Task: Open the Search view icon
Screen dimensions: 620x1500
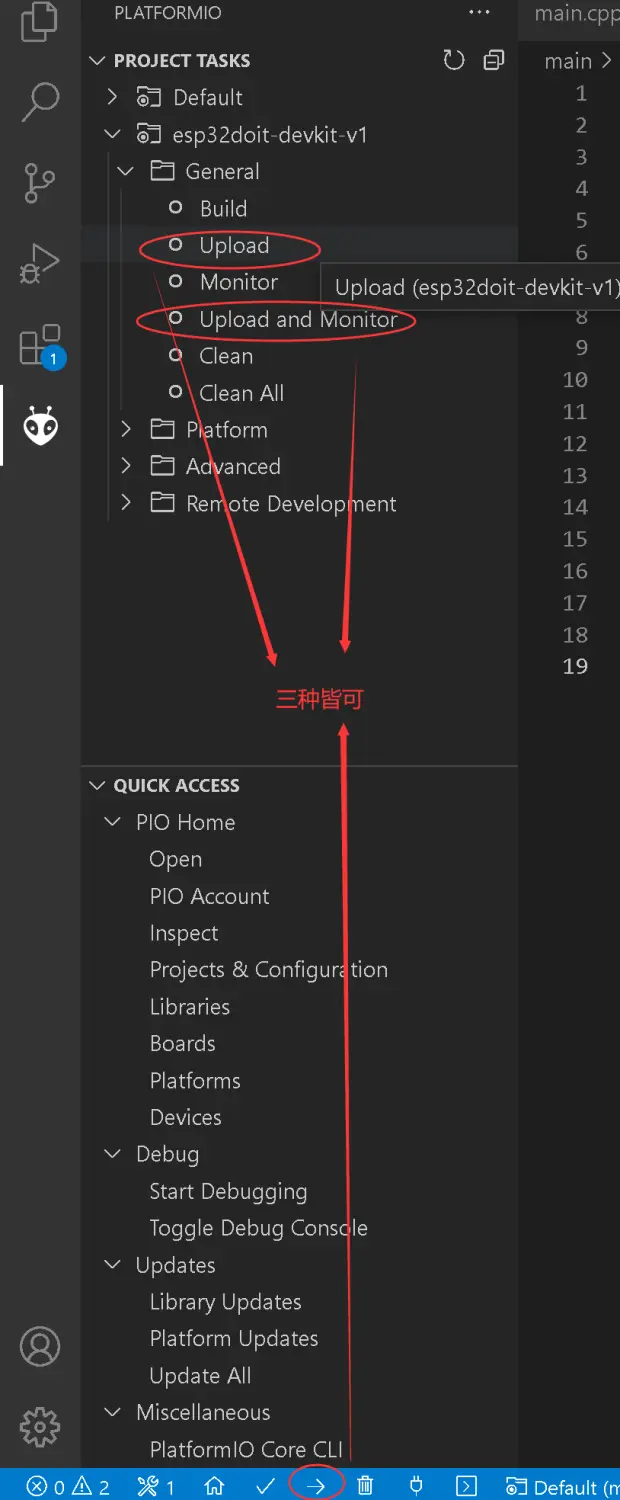Action: 40,100
